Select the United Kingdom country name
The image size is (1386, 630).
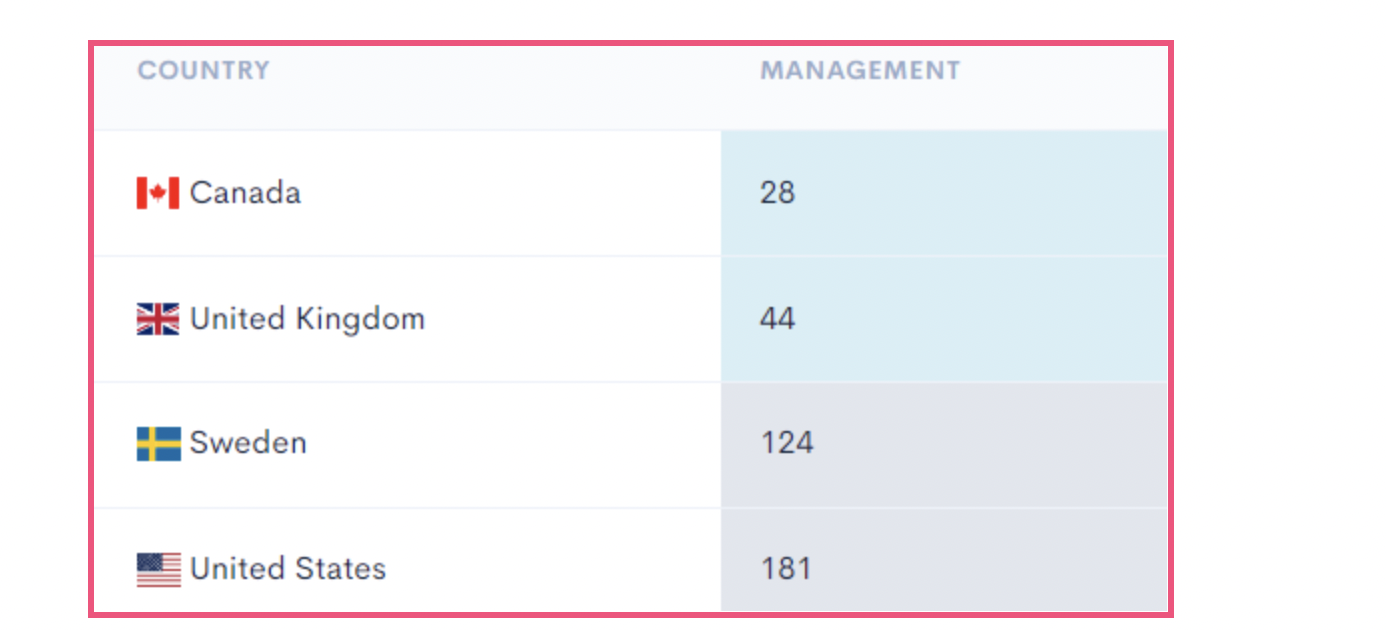307,319
